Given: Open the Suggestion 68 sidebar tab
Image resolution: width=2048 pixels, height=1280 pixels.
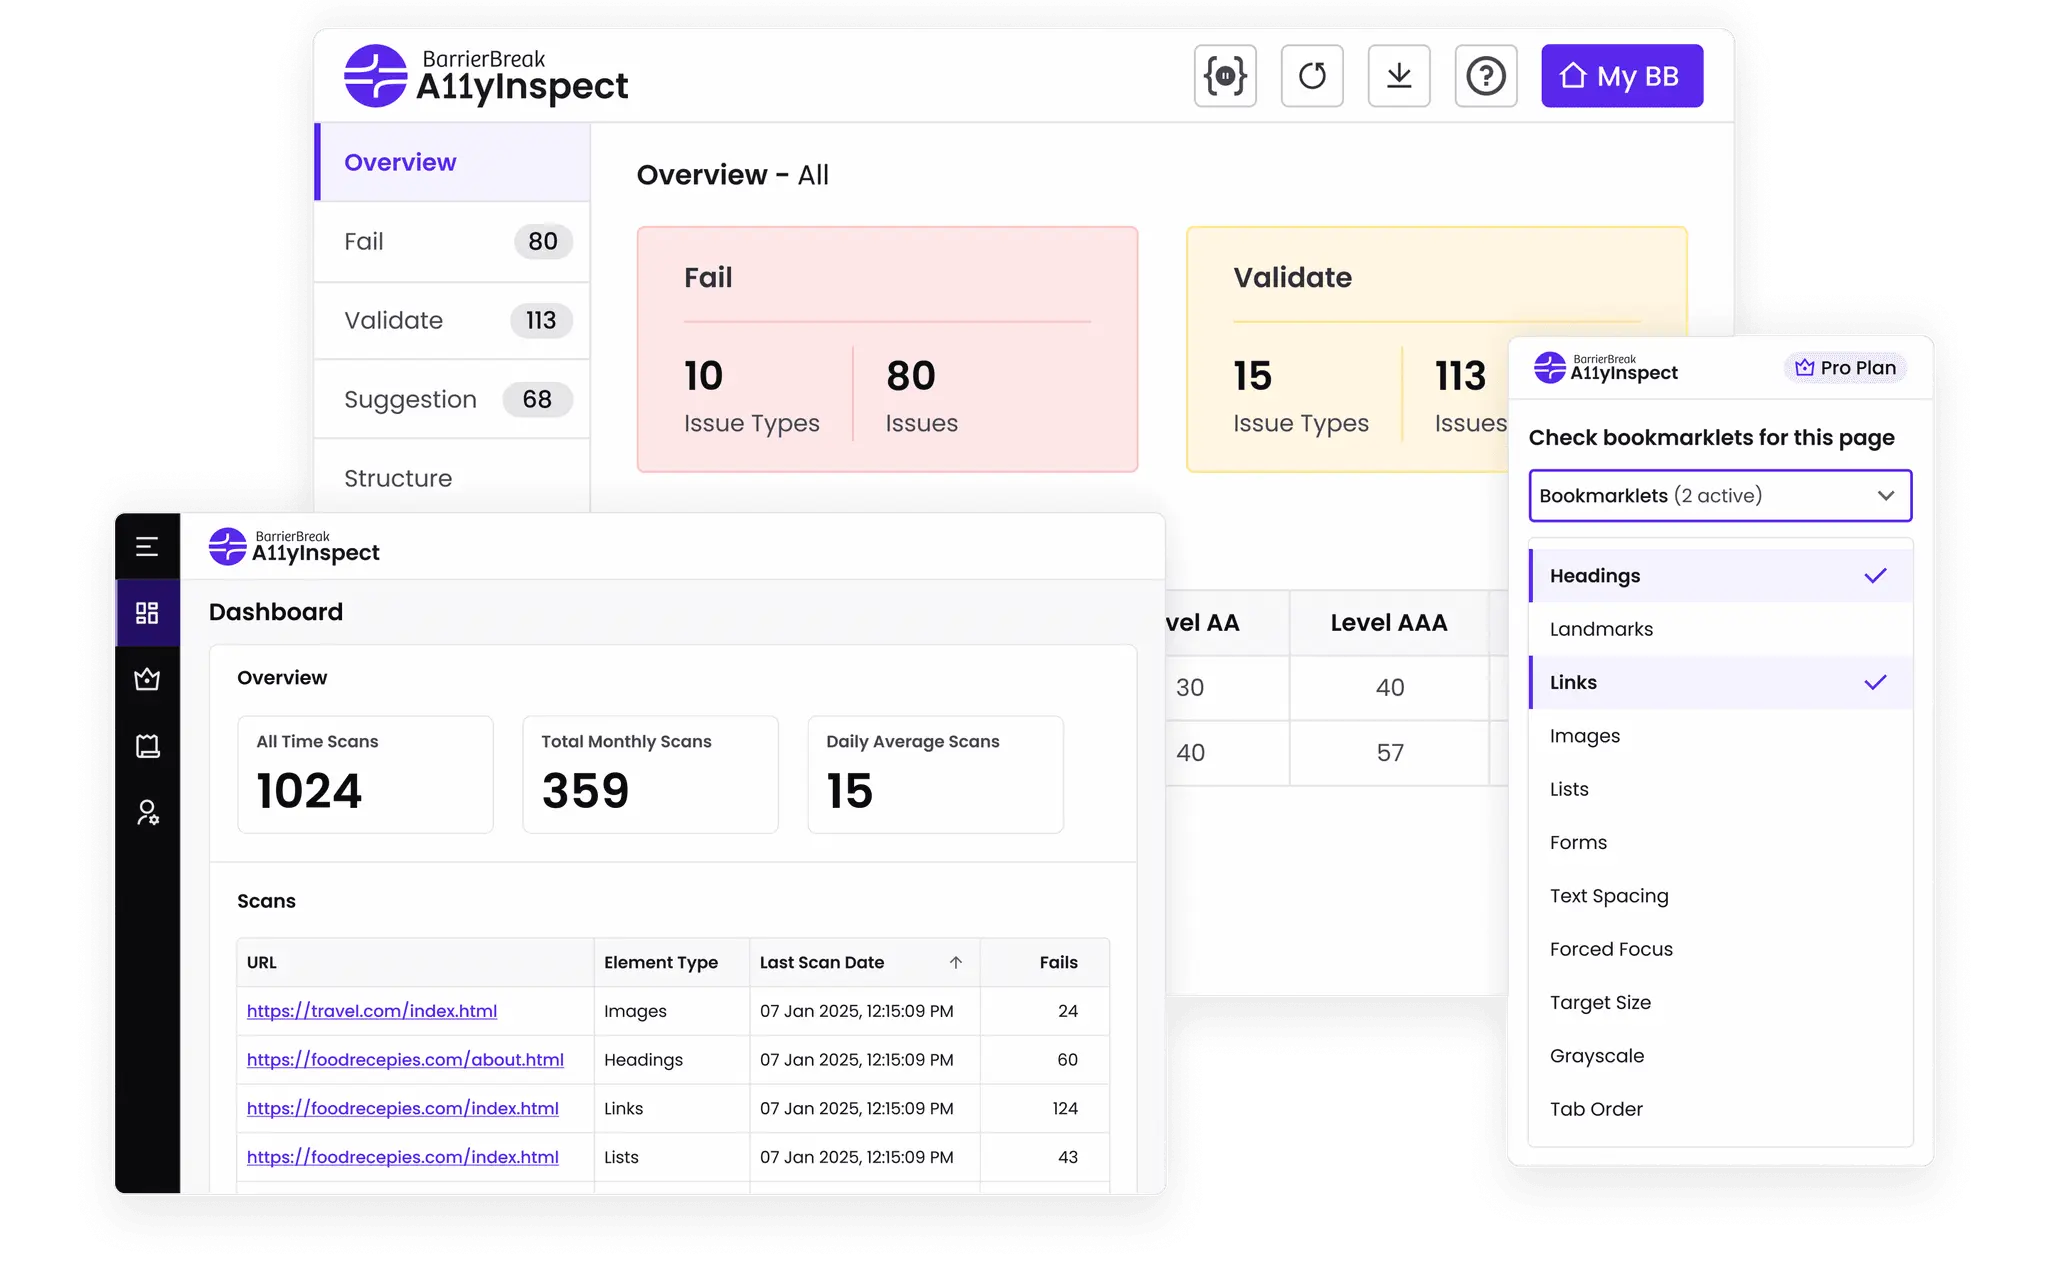Looking at the screenshot, I should point(453,399).
